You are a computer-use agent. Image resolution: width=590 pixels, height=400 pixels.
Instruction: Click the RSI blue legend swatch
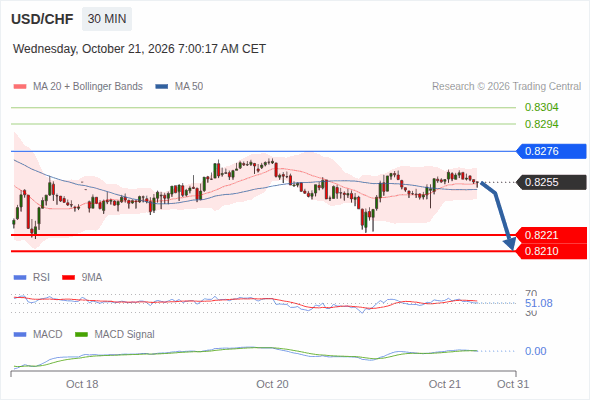pos(20,278)
